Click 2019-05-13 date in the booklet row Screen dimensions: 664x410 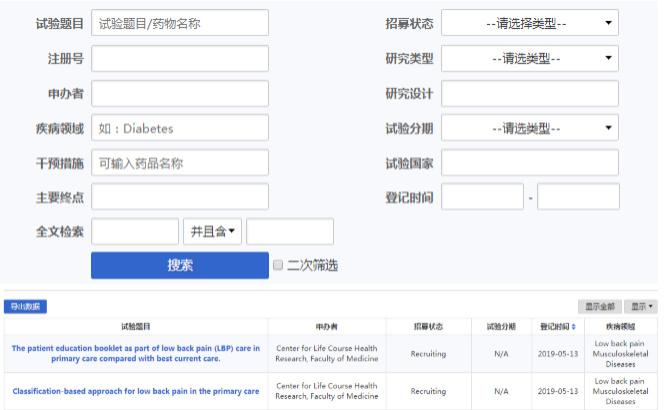click(x=558, y=354)
